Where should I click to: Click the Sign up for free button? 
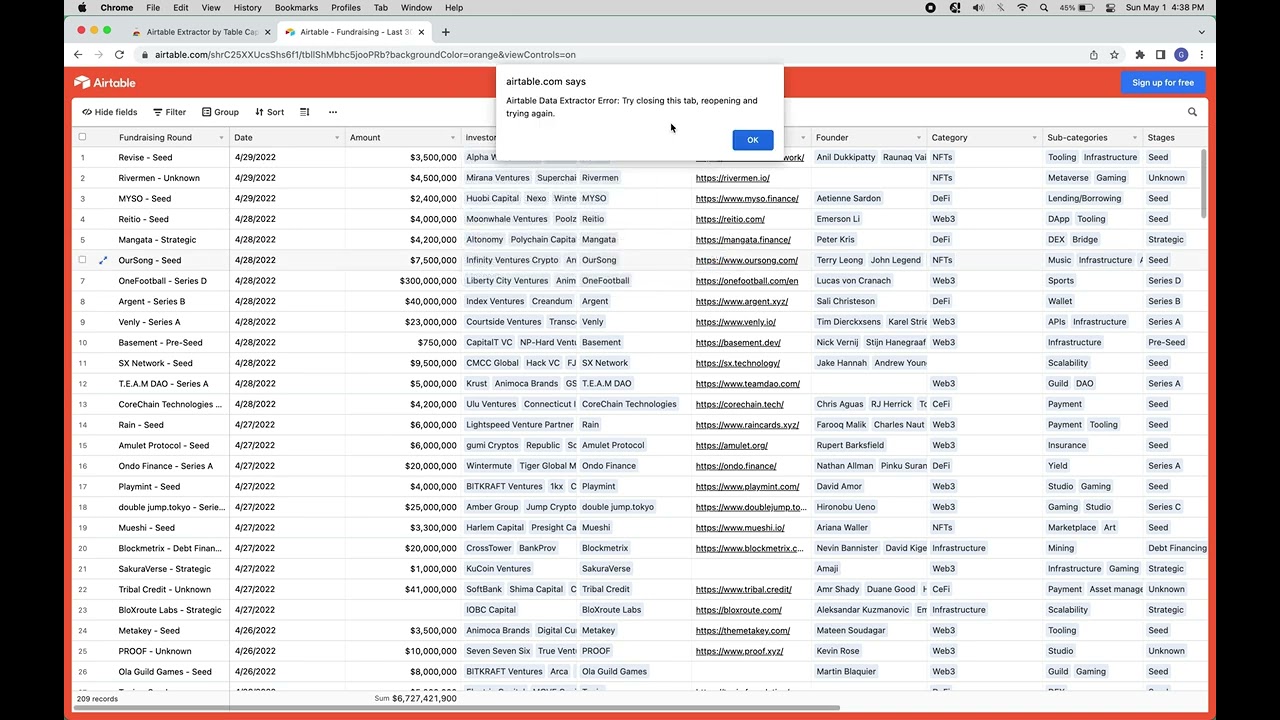1163,83
